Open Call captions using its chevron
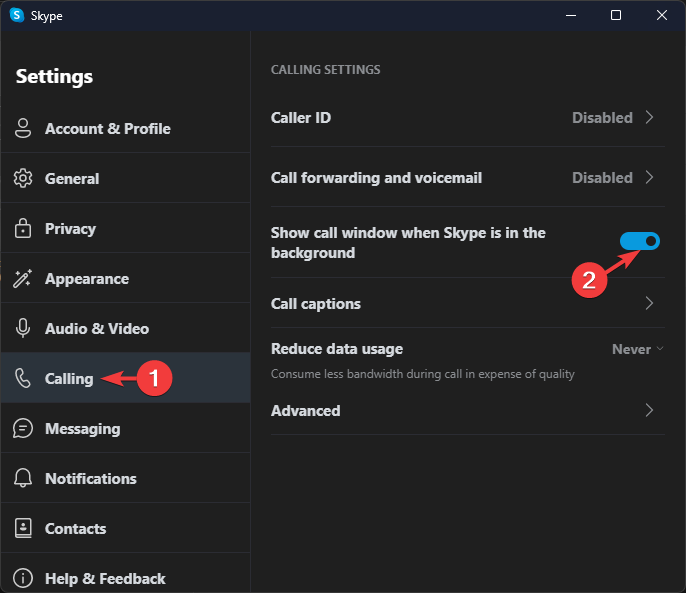Screen dimensions: 686x593 coord(650,303)
